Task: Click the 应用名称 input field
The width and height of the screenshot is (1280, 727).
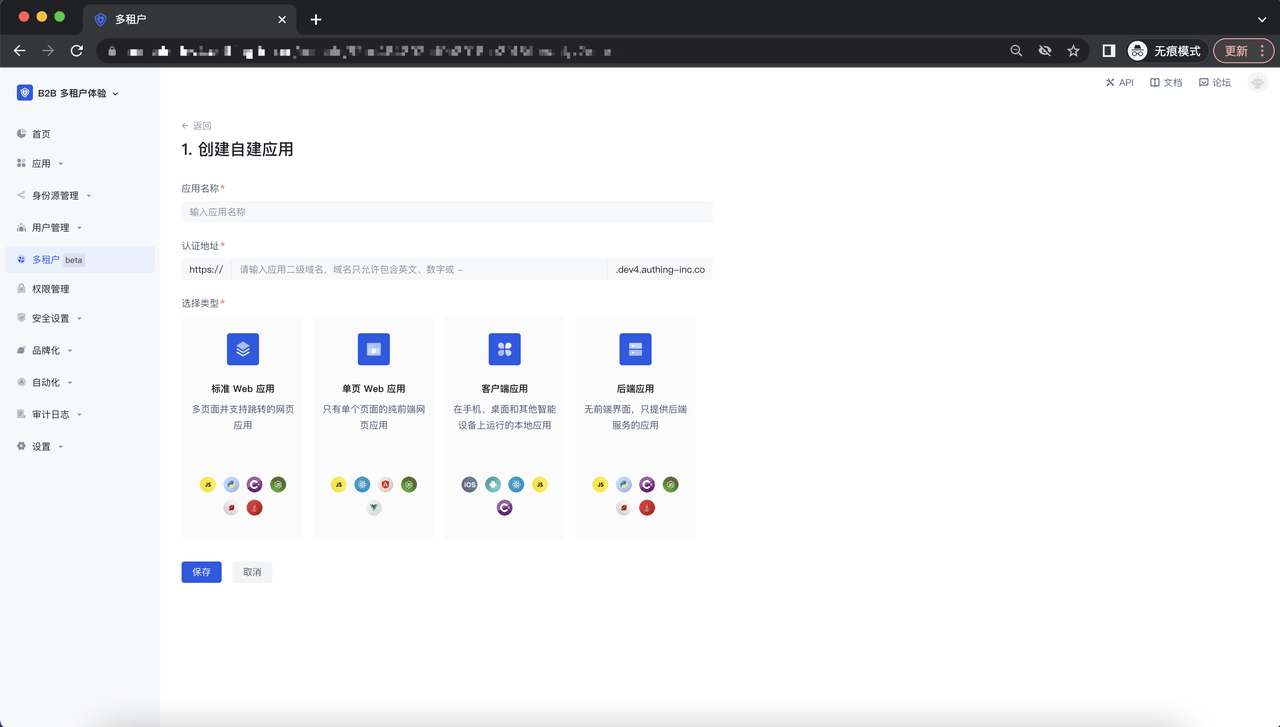Action: [447, 212]
